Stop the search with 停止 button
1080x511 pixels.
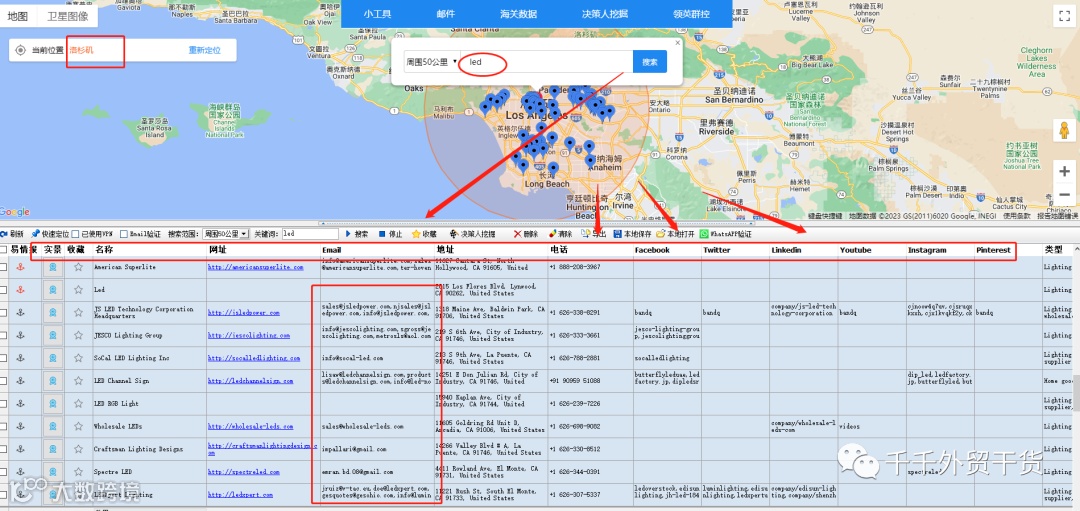(391, 234)
